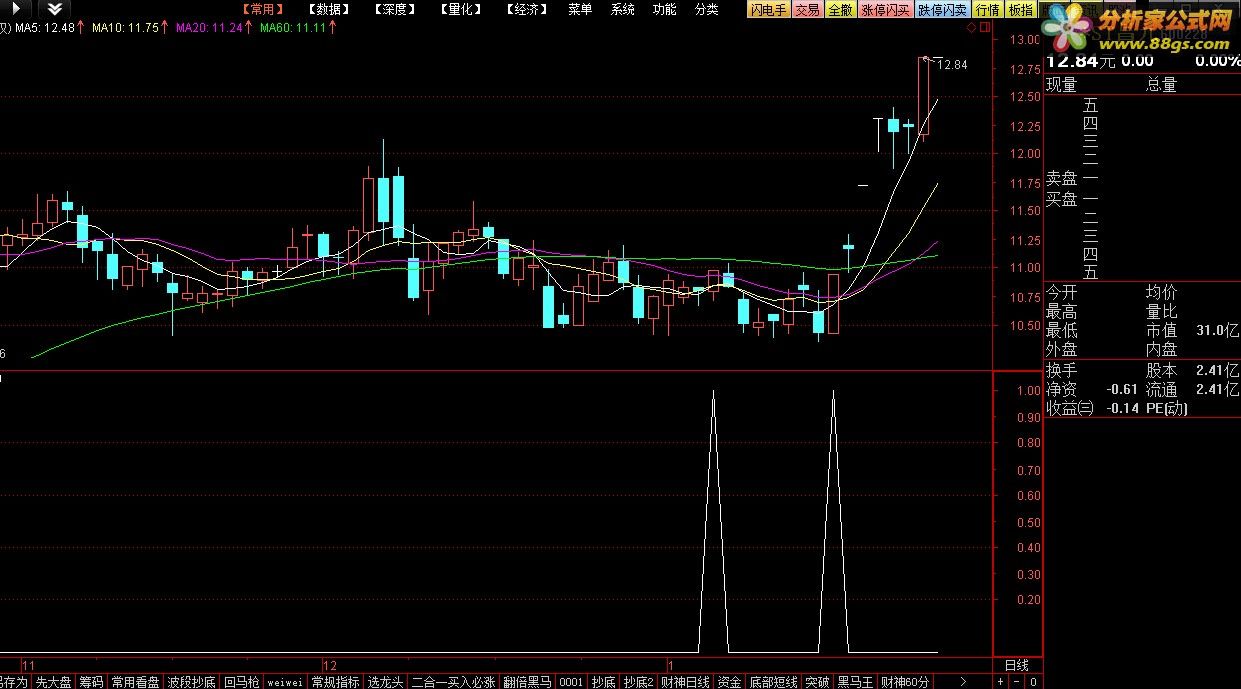Click the 交易 button
The height and width of the screenshot is (689, 1241).
pos(807,10)
